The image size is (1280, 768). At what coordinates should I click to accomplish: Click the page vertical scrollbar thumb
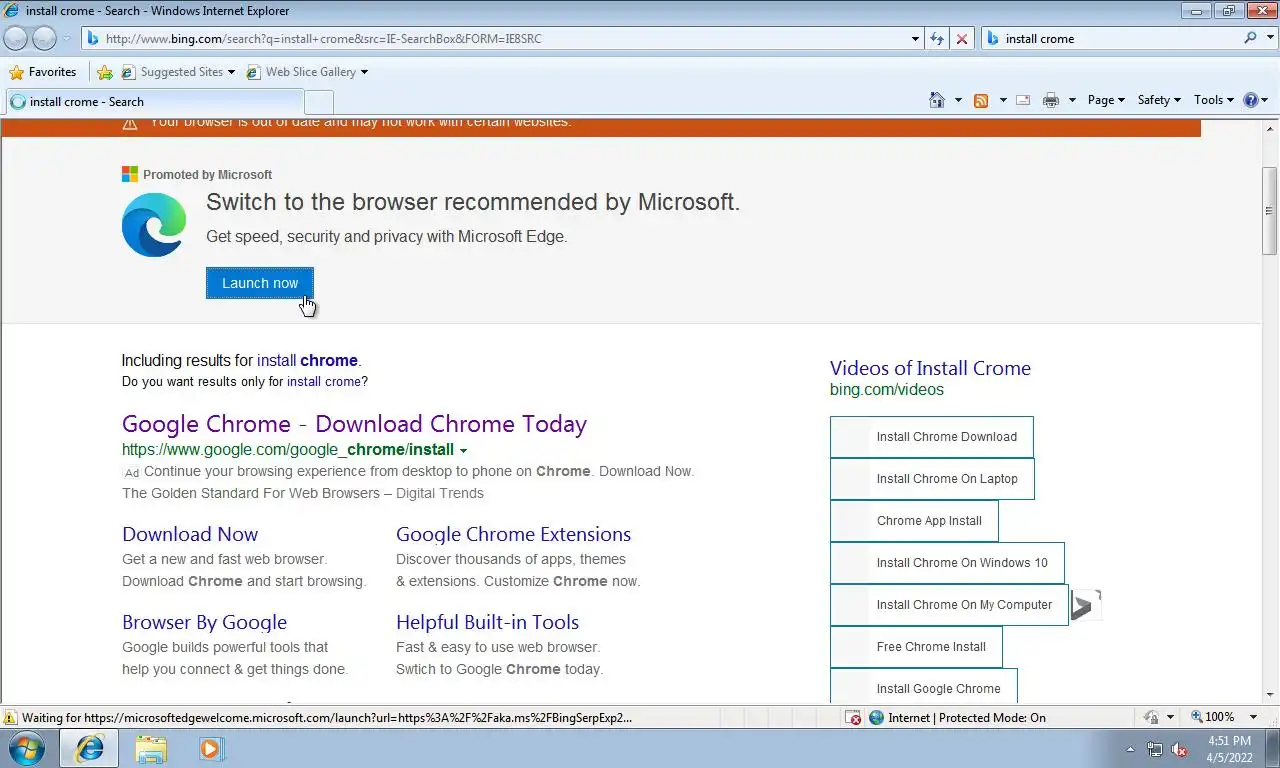click(1269, 211)
